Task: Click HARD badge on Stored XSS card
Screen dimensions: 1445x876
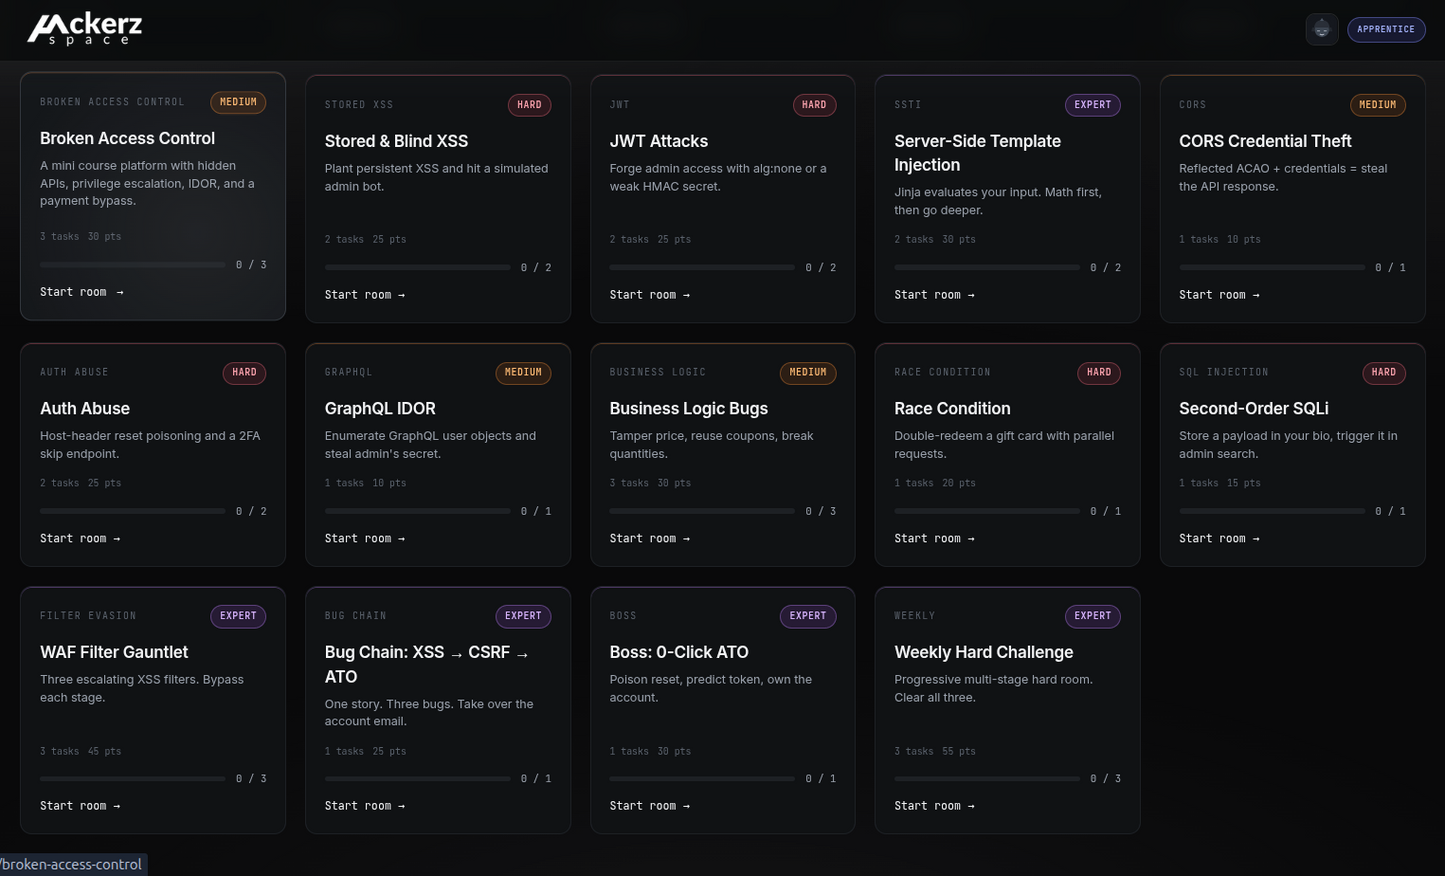Action: click(529, 105)
